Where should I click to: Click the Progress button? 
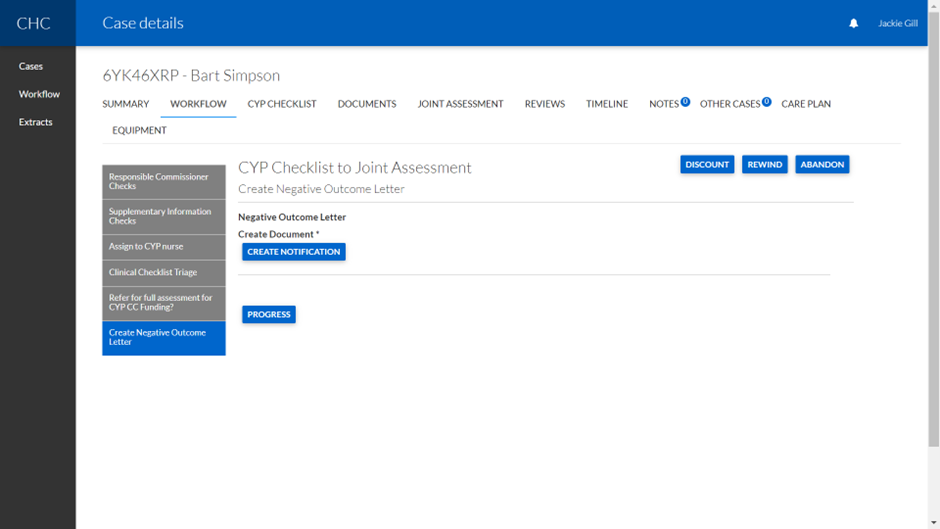(268, 315)
